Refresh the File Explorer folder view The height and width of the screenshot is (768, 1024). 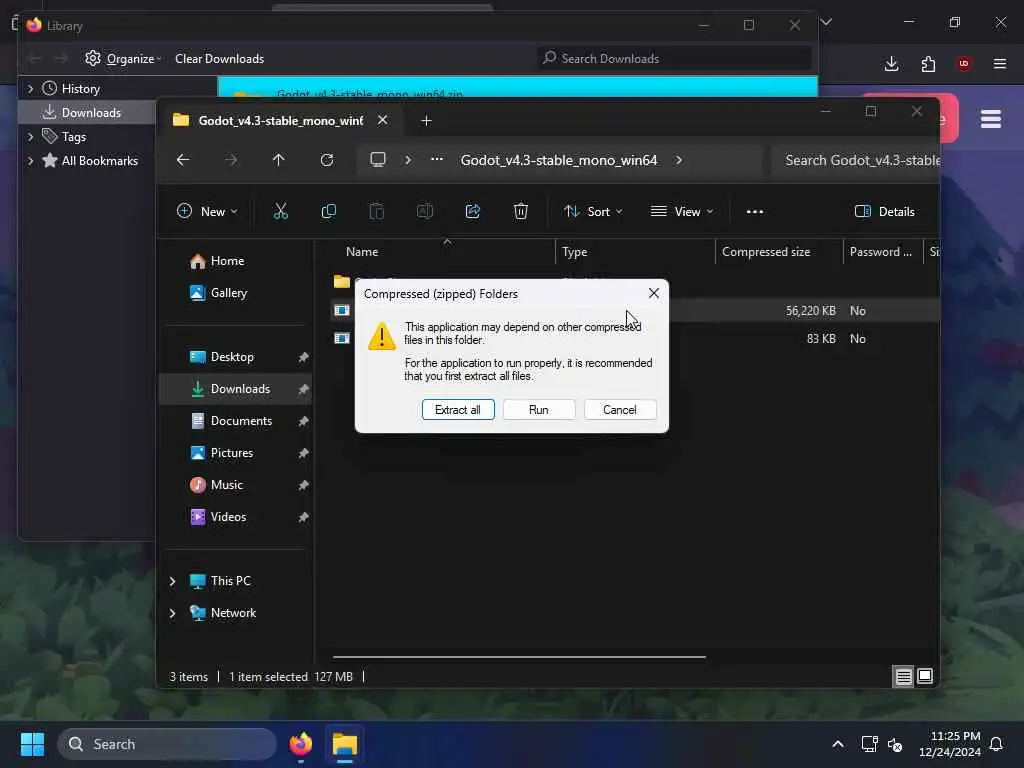pyautogui.click(x=327, y=160)
